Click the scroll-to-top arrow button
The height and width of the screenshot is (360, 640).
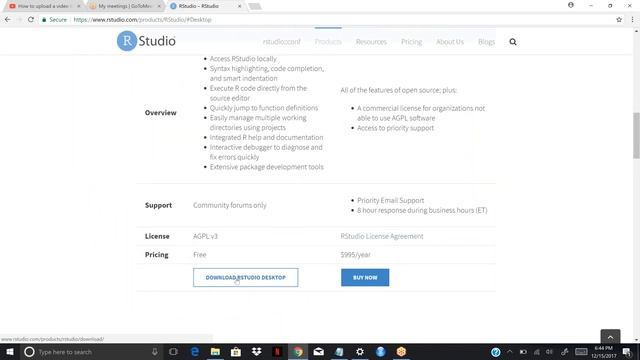click(x=610, y=337)
